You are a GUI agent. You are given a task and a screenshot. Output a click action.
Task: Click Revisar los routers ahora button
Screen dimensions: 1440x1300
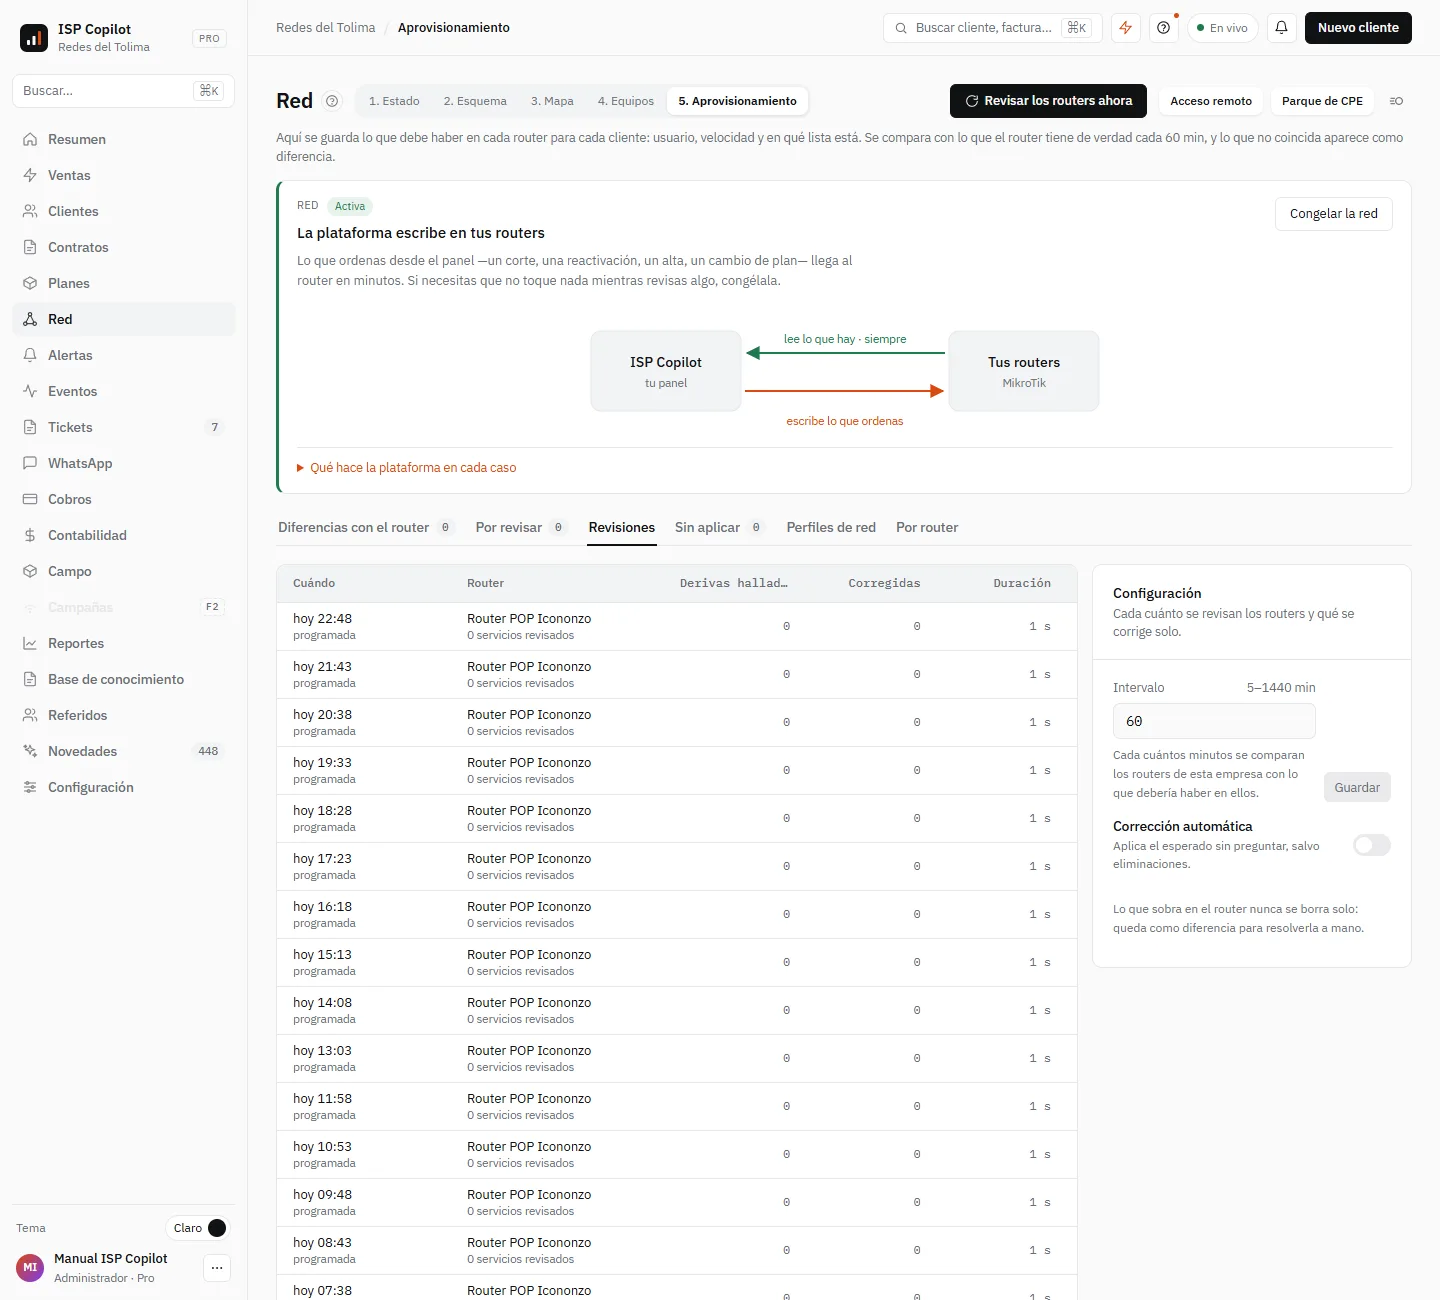pos(1048,101)
